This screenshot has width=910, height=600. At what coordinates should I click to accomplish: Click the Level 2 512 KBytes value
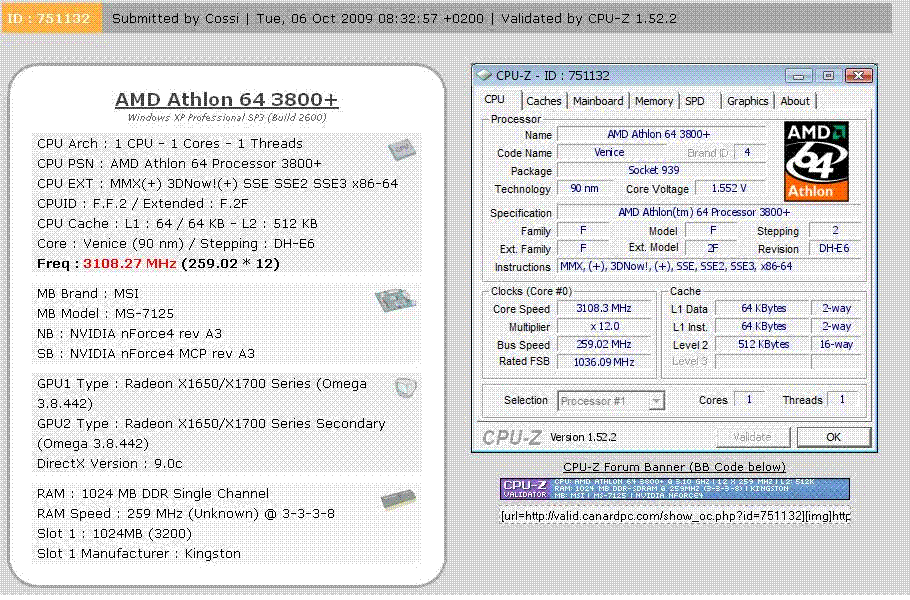click(763, 344)
